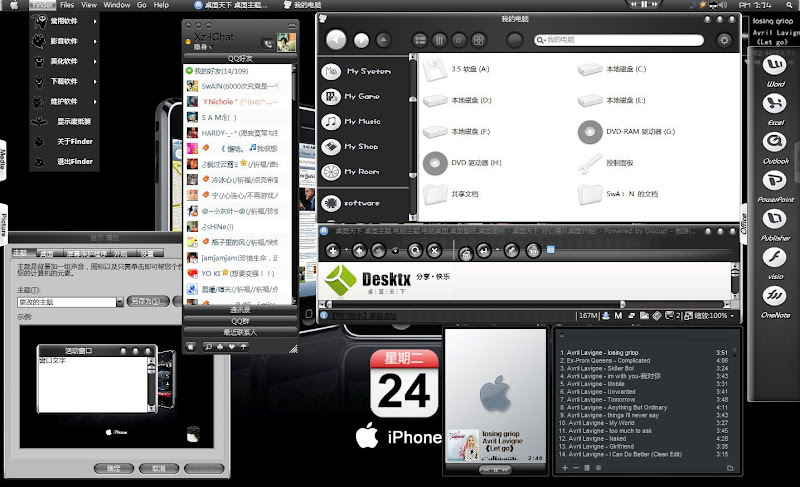This screenshot has height=487, width=800.
Task: Open My Shop in explorer sidebar
Action: 350,147
